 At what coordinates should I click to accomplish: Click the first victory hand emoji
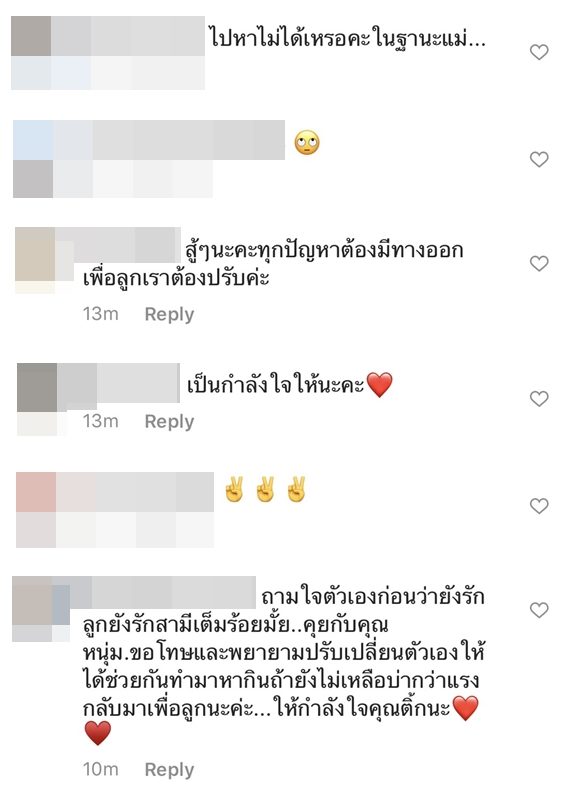(x=234, y=489)
